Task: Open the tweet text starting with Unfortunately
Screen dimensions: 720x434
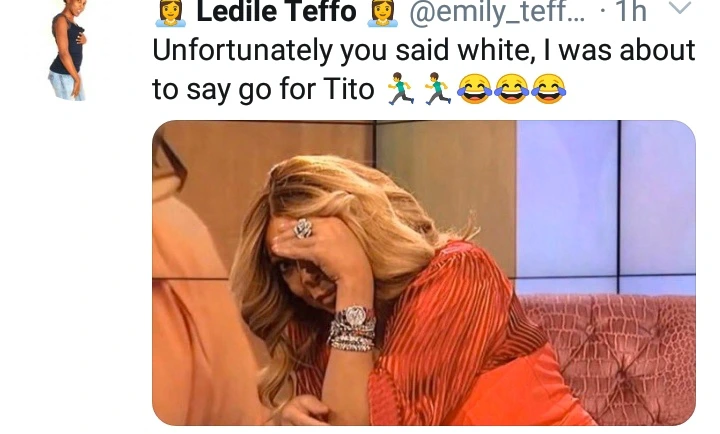Action: [423, 69]
